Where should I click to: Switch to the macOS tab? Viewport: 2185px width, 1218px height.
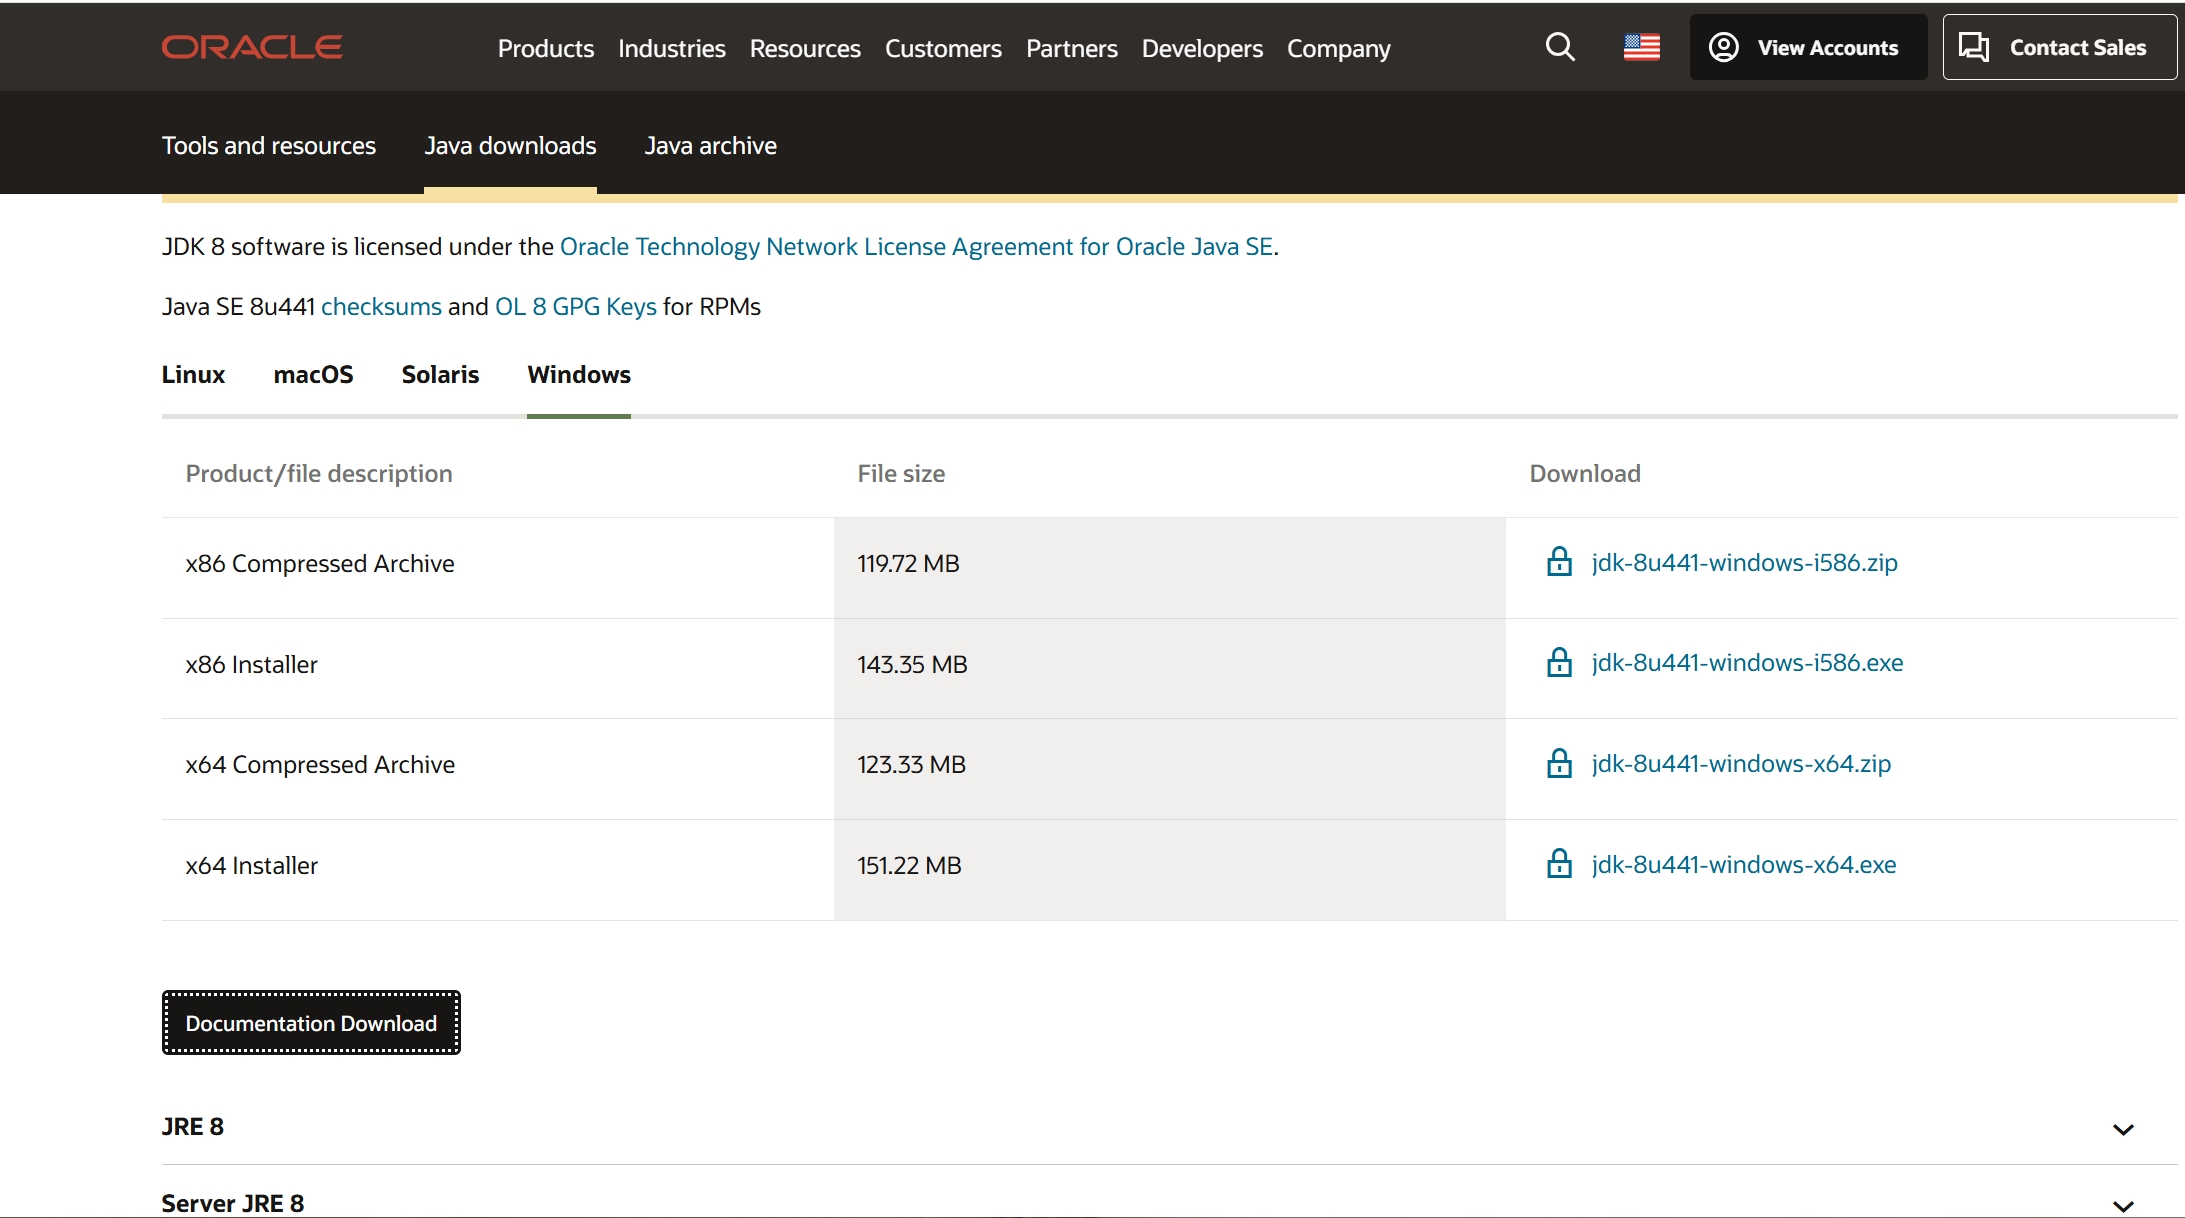point(313,375)
